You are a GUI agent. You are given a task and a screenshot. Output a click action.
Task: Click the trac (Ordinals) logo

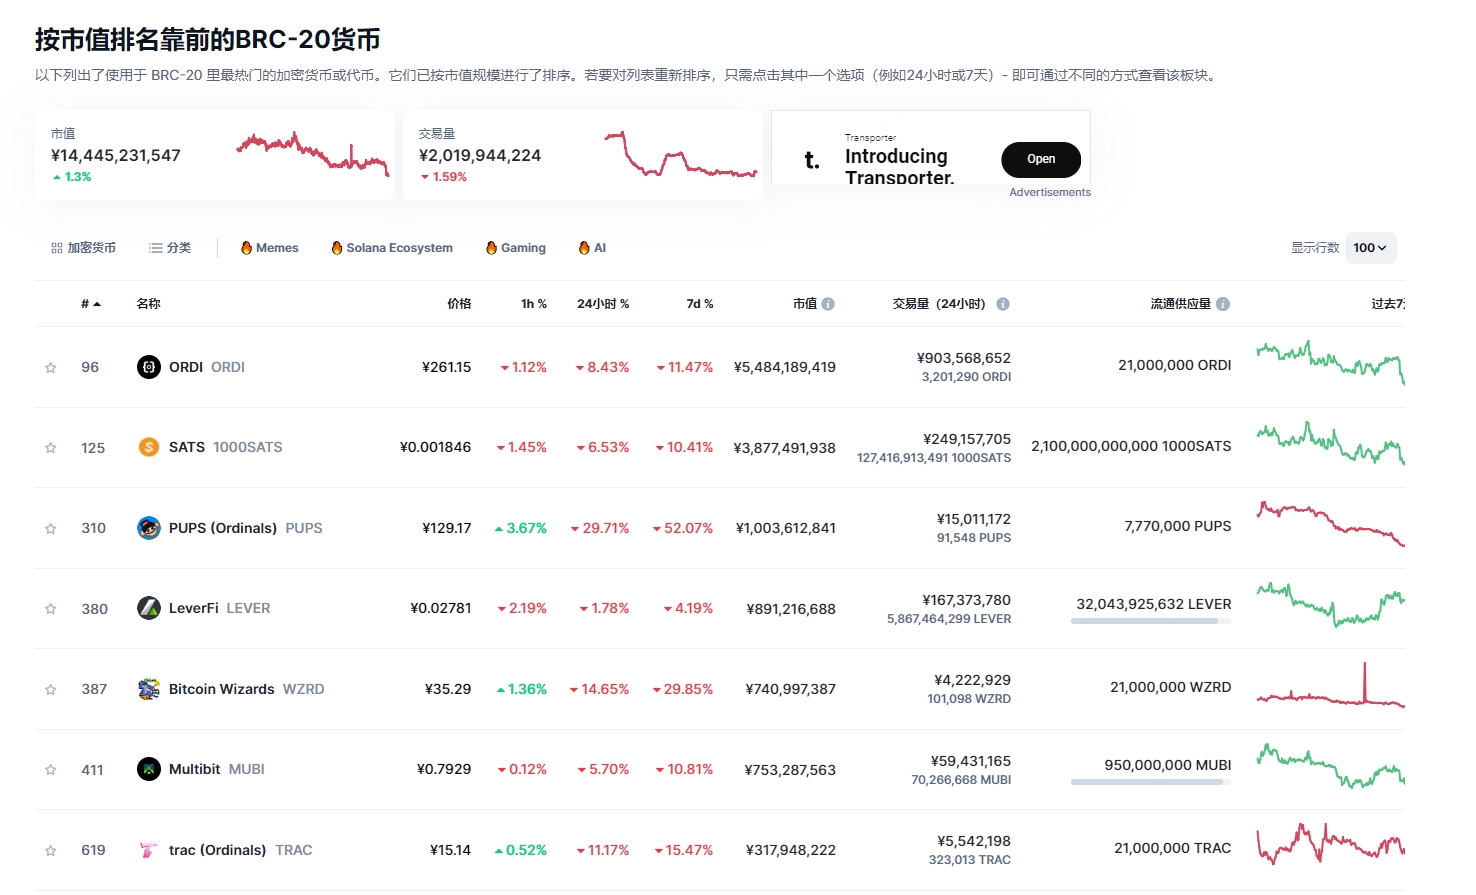(x=149, y=850)
